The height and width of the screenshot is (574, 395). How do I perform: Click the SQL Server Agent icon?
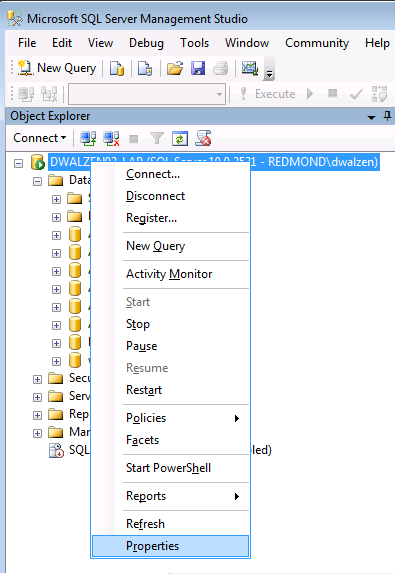[x=56, y=451]
